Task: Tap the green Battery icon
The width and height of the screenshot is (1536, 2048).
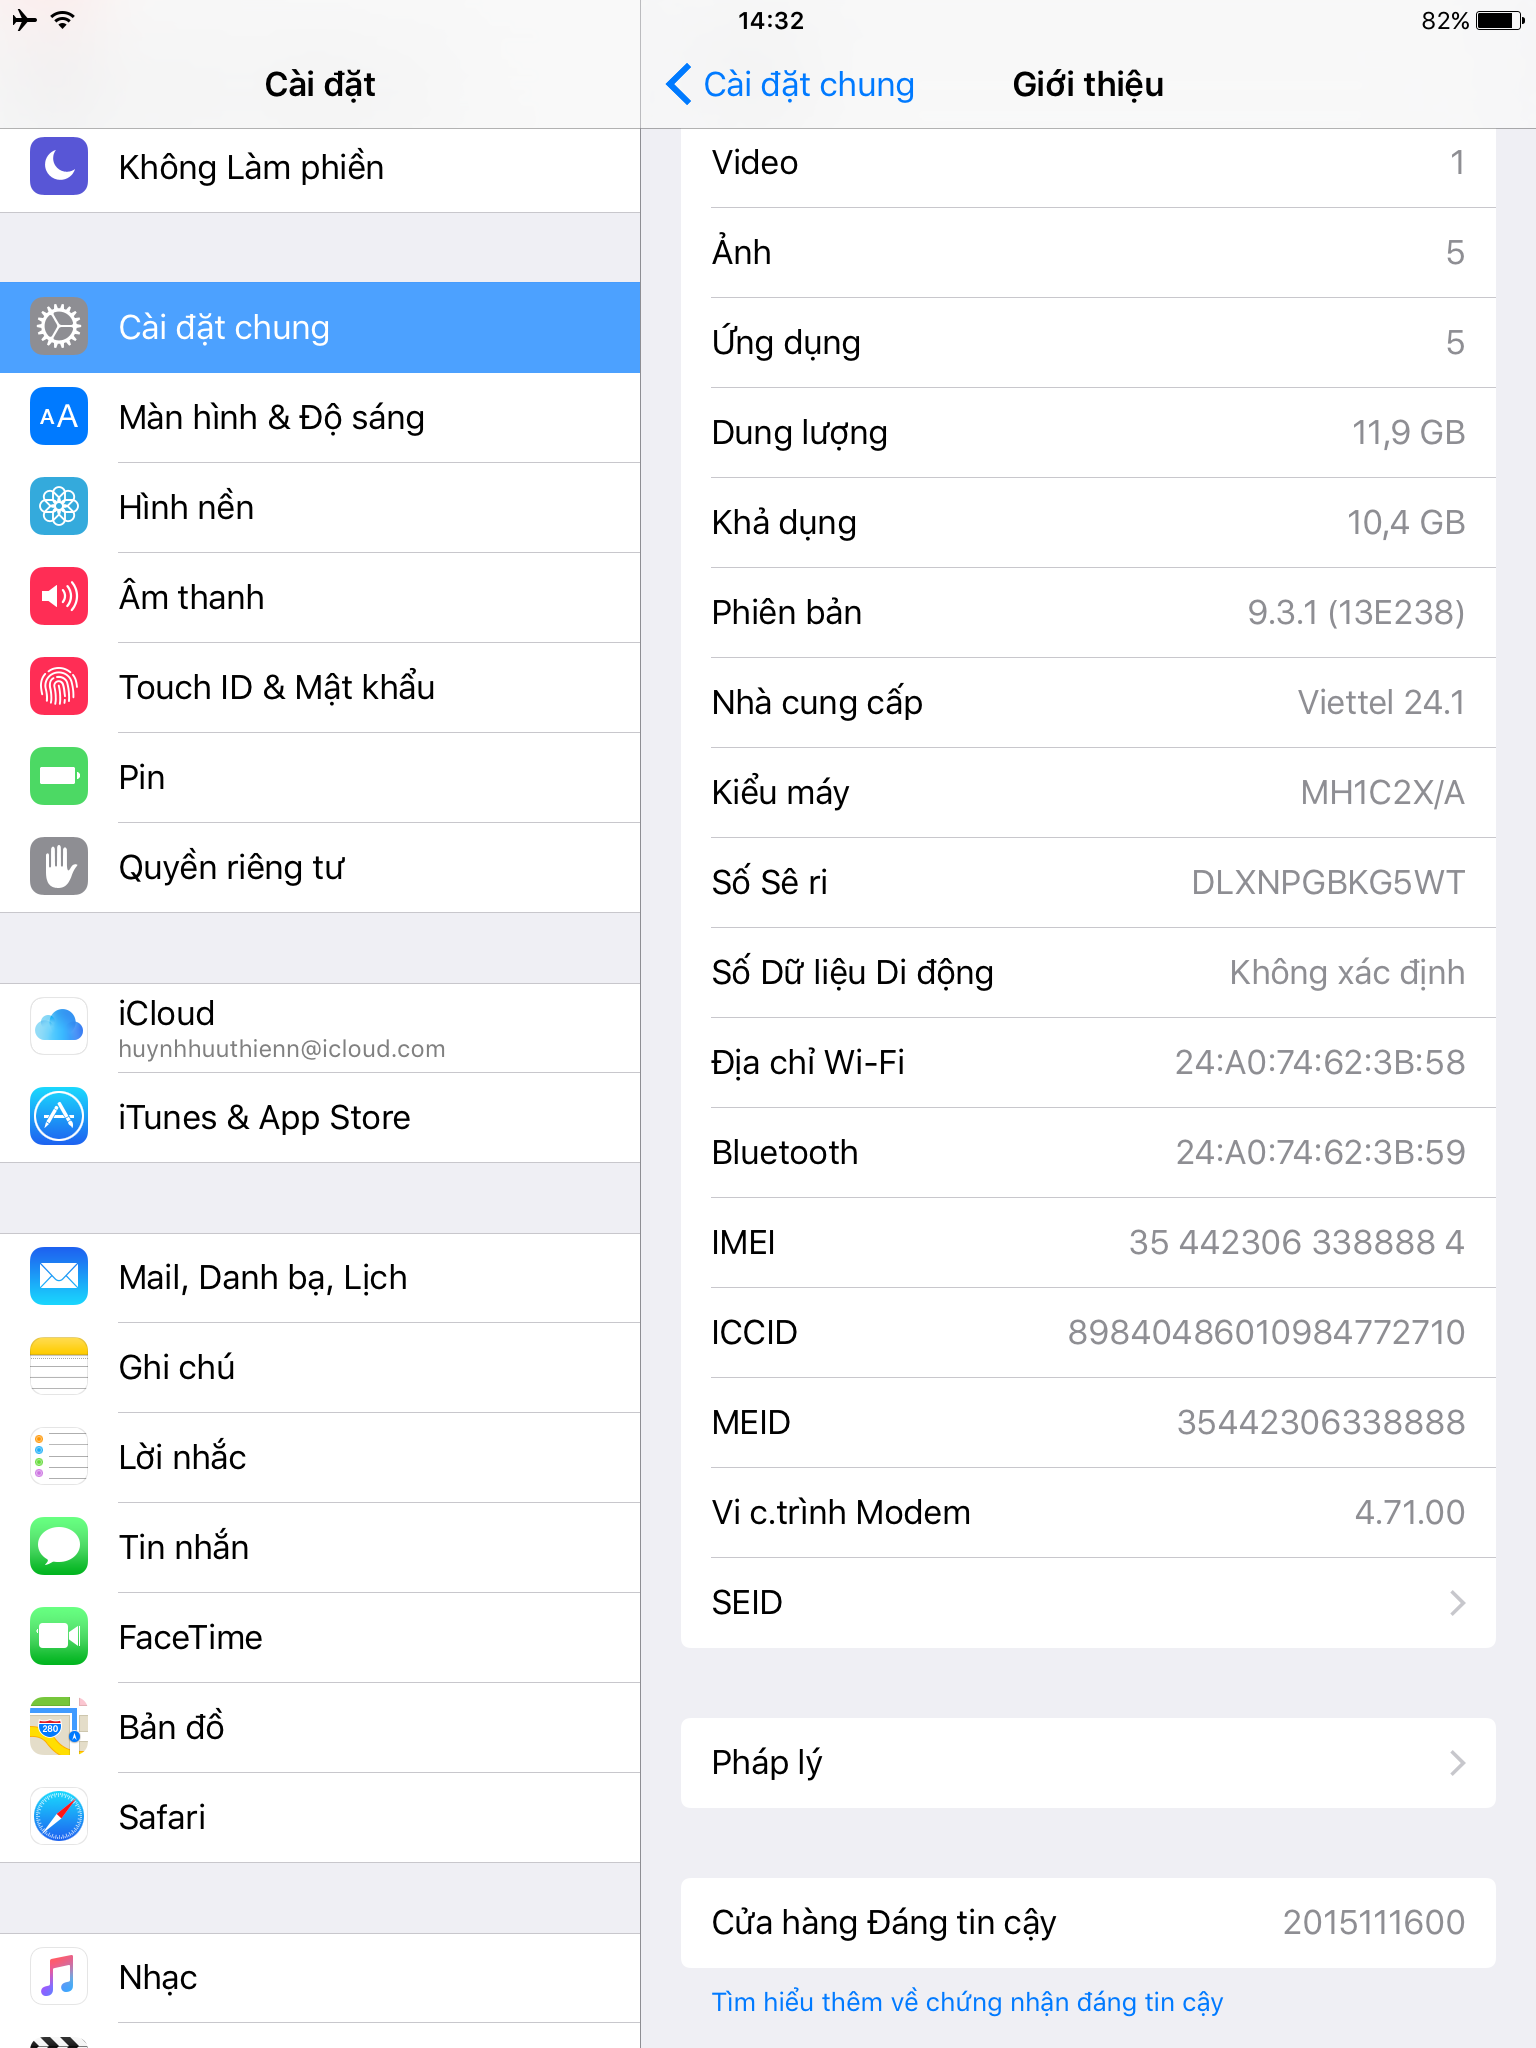Action: (x=59, y=776)
